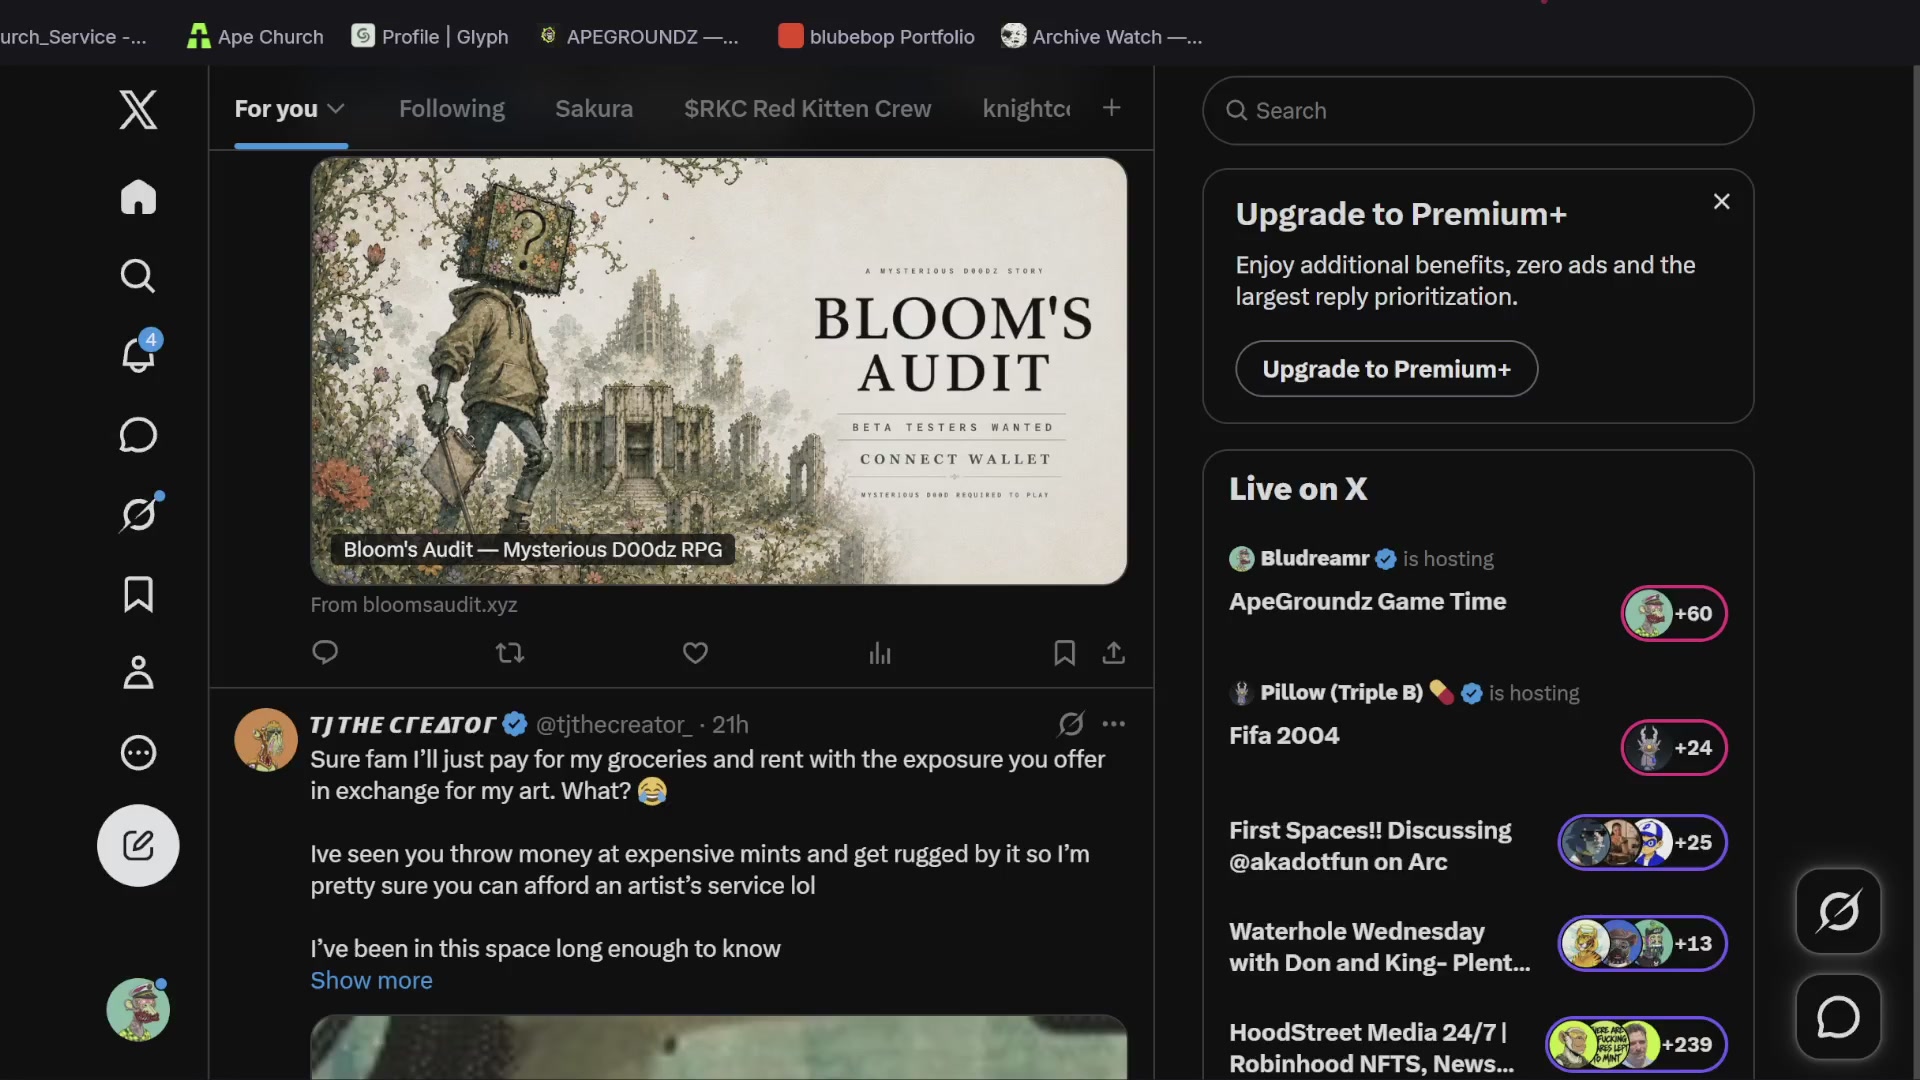Switch to blubebop Portfolio browser tab
The image size is (1920, 1080).
tap(876, 37)
